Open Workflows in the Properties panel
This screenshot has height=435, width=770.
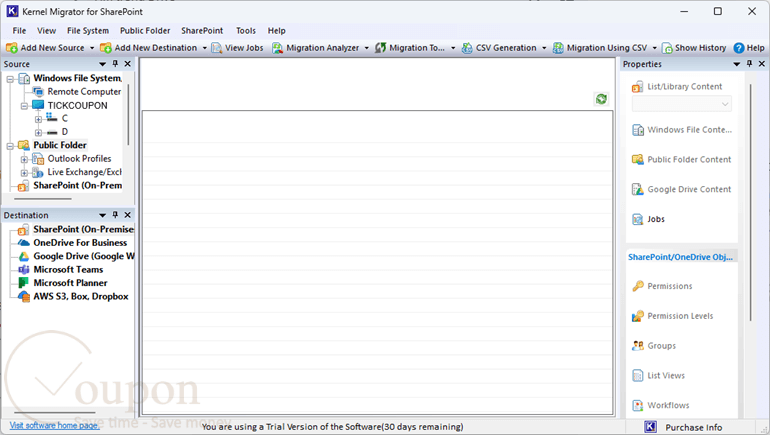tap(660, 405)
